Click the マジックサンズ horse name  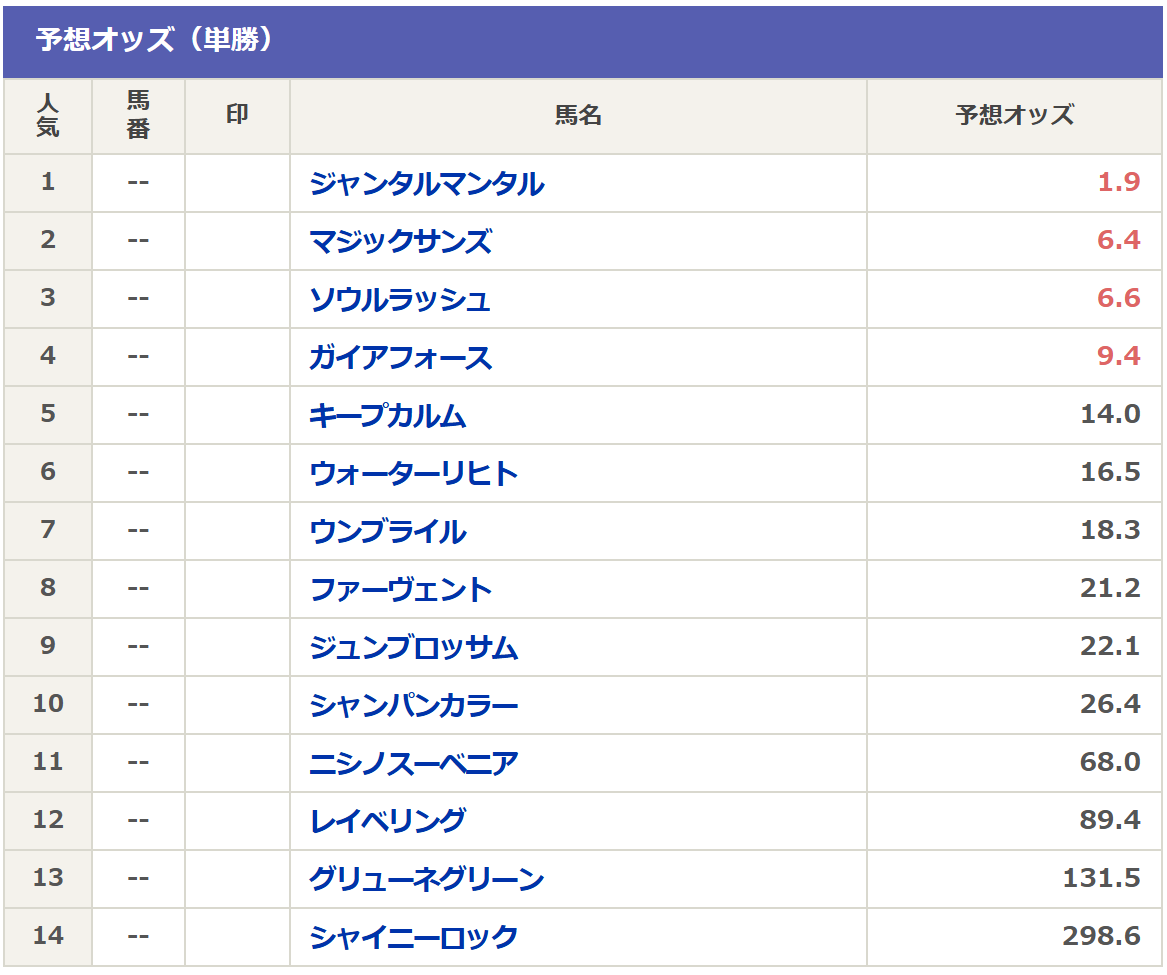click(x=400, y=242)
